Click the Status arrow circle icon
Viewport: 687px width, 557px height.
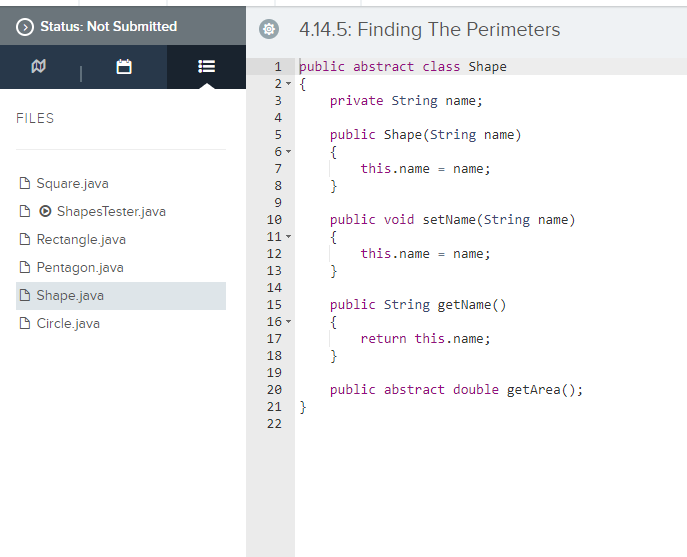coord(25,27)
